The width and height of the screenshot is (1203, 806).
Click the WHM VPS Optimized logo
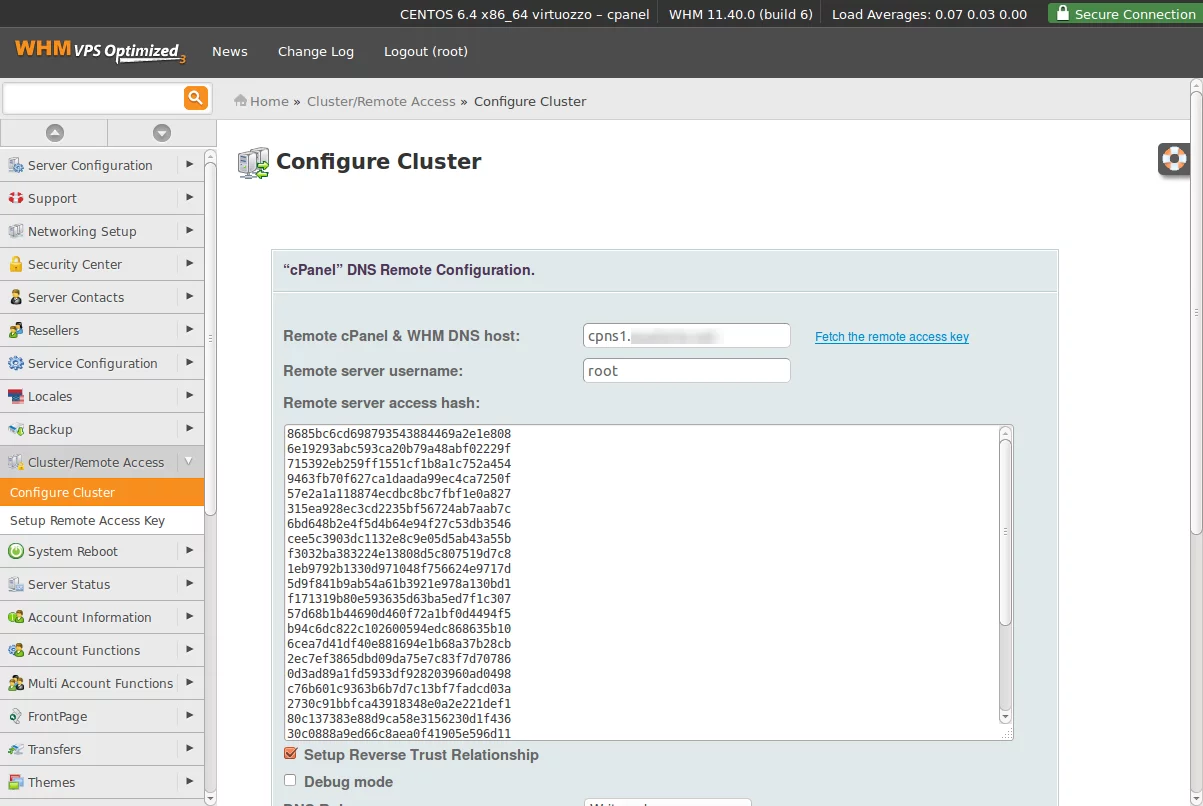coord(100,51)
